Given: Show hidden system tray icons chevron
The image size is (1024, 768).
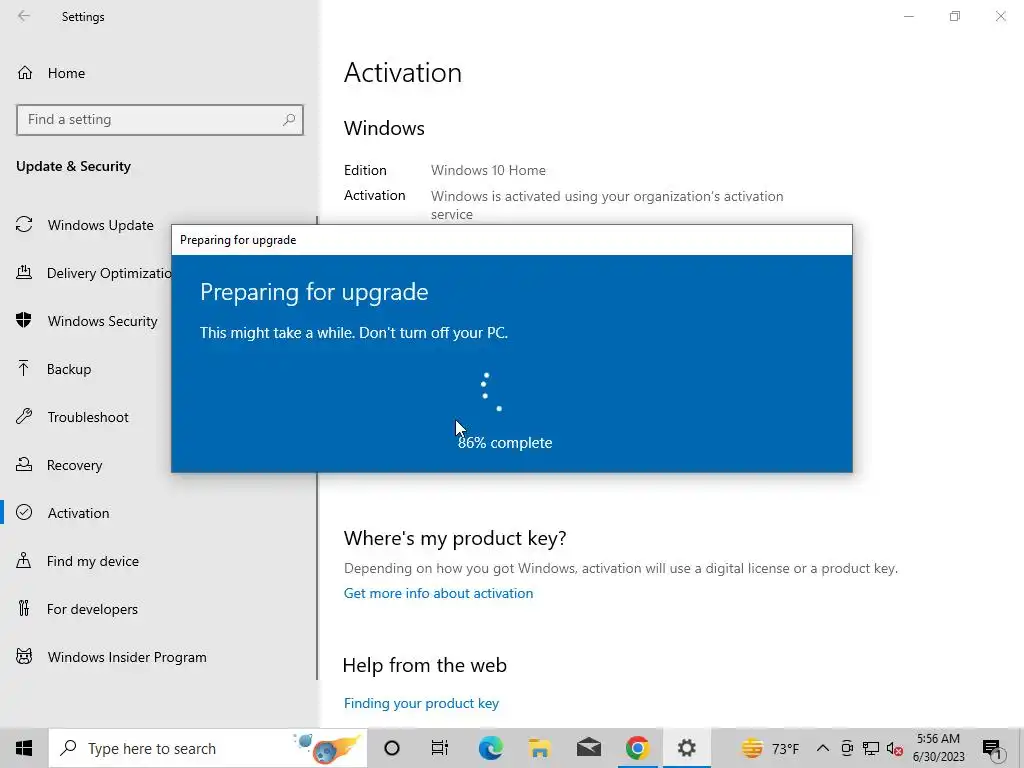Looking at the screenshot, I should [x=823, y=748].
